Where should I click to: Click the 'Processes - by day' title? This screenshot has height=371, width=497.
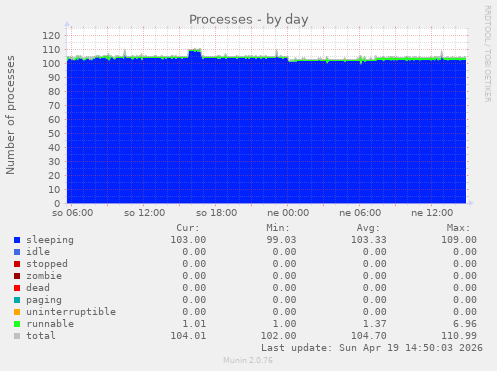click(249, 20)
